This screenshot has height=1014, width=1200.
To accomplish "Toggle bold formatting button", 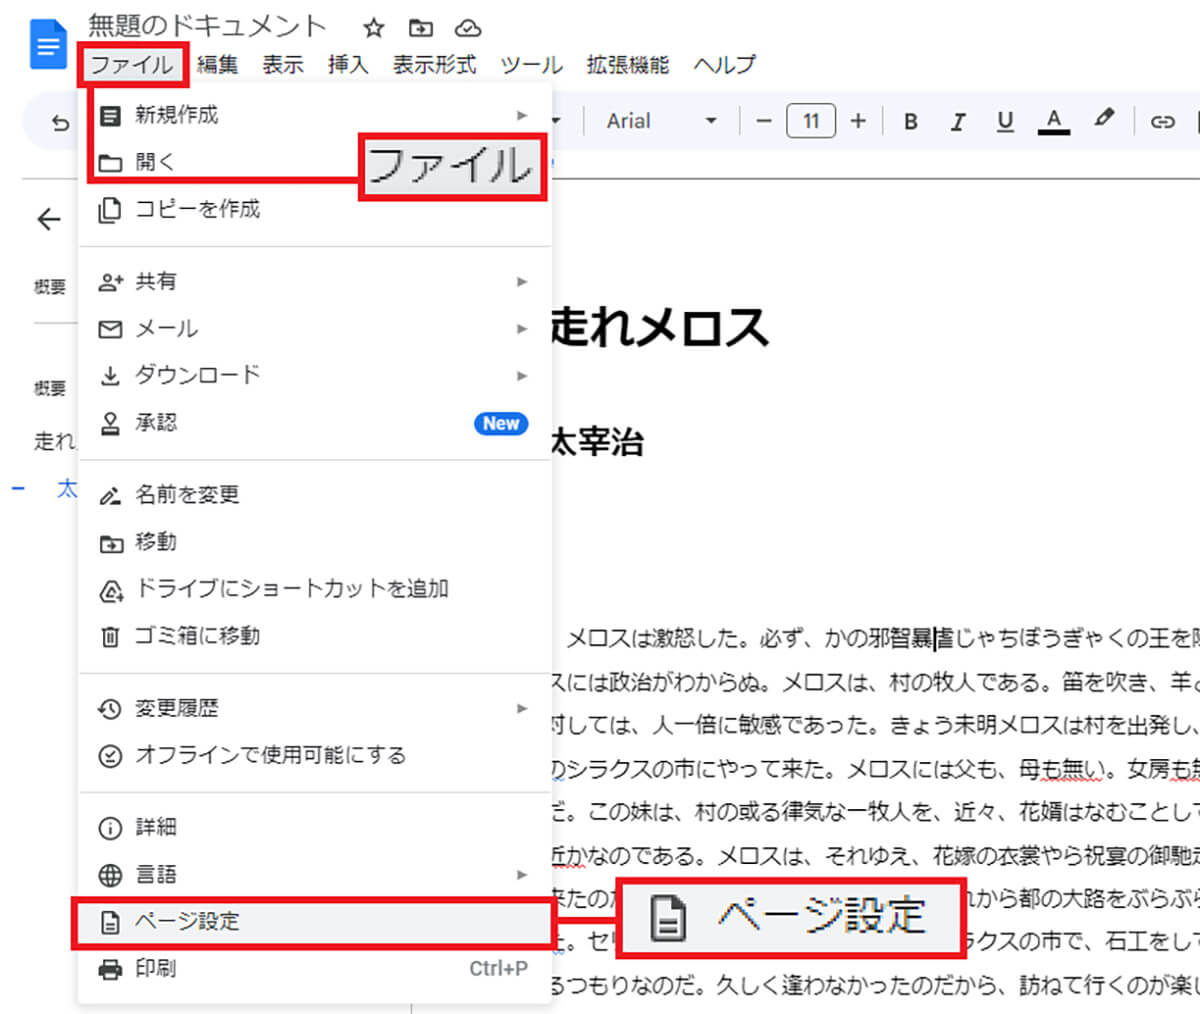I will pos(911,121).
